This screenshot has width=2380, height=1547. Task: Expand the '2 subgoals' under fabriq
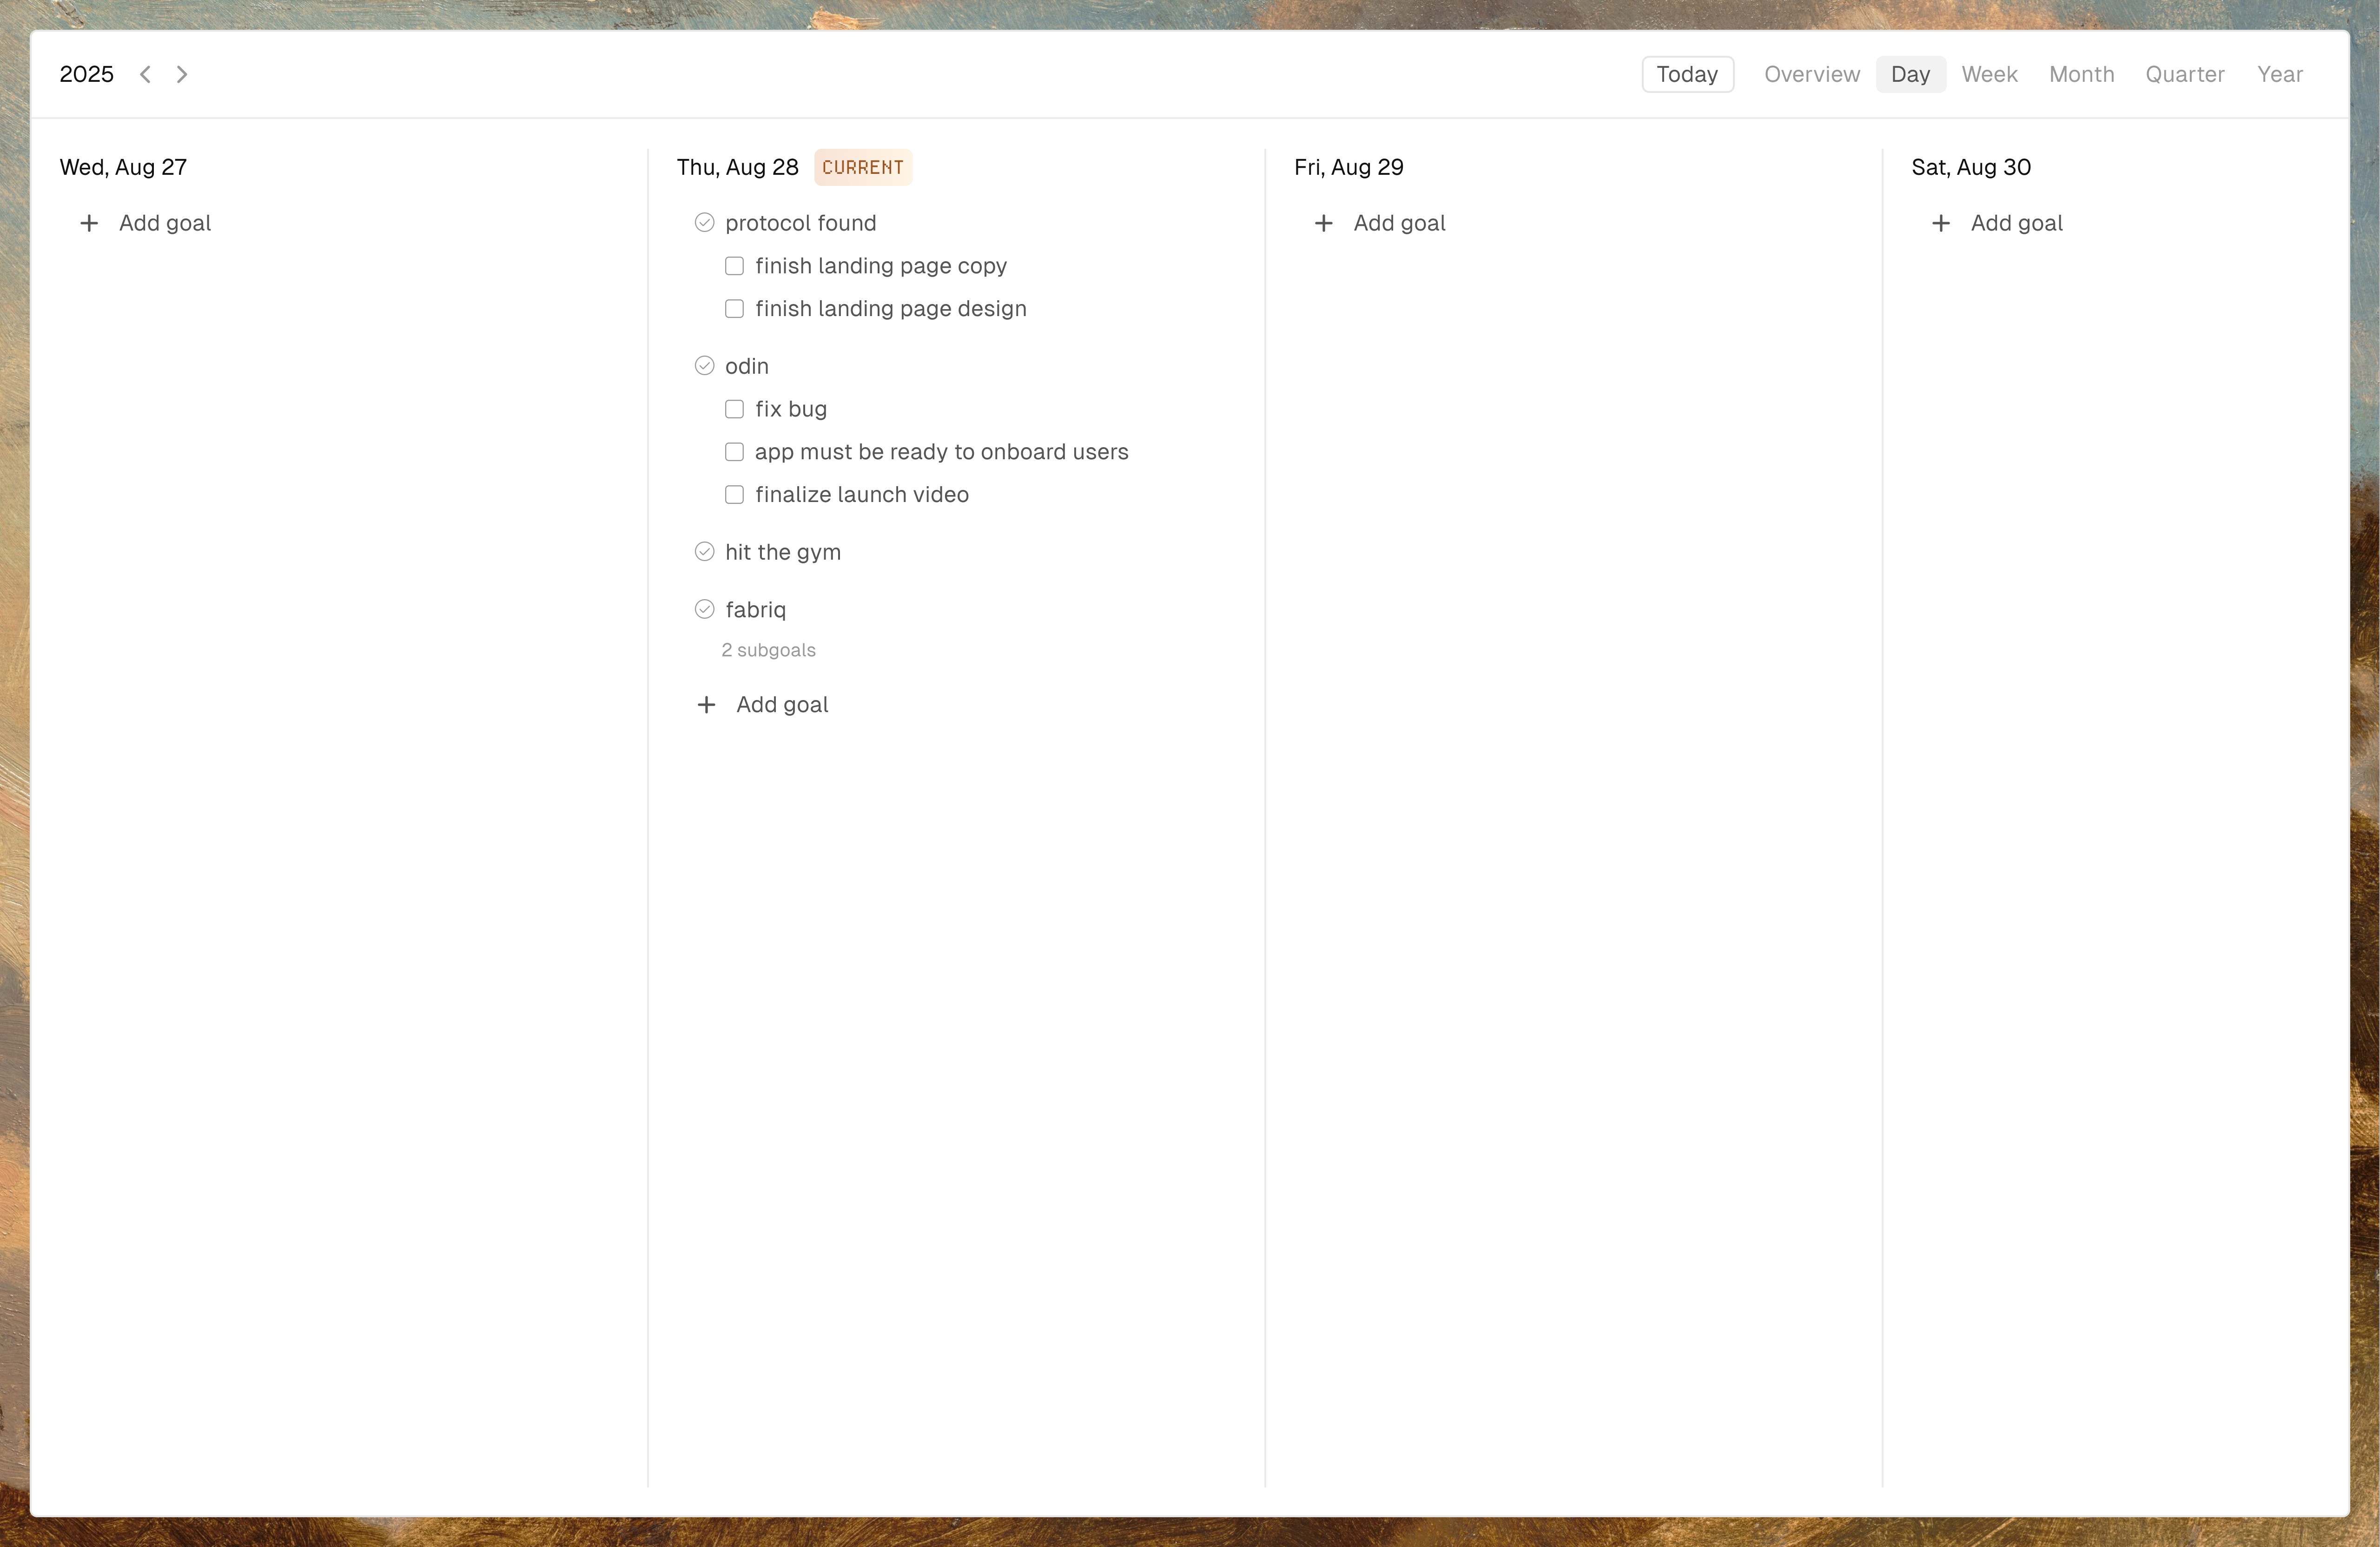(768, 650)
